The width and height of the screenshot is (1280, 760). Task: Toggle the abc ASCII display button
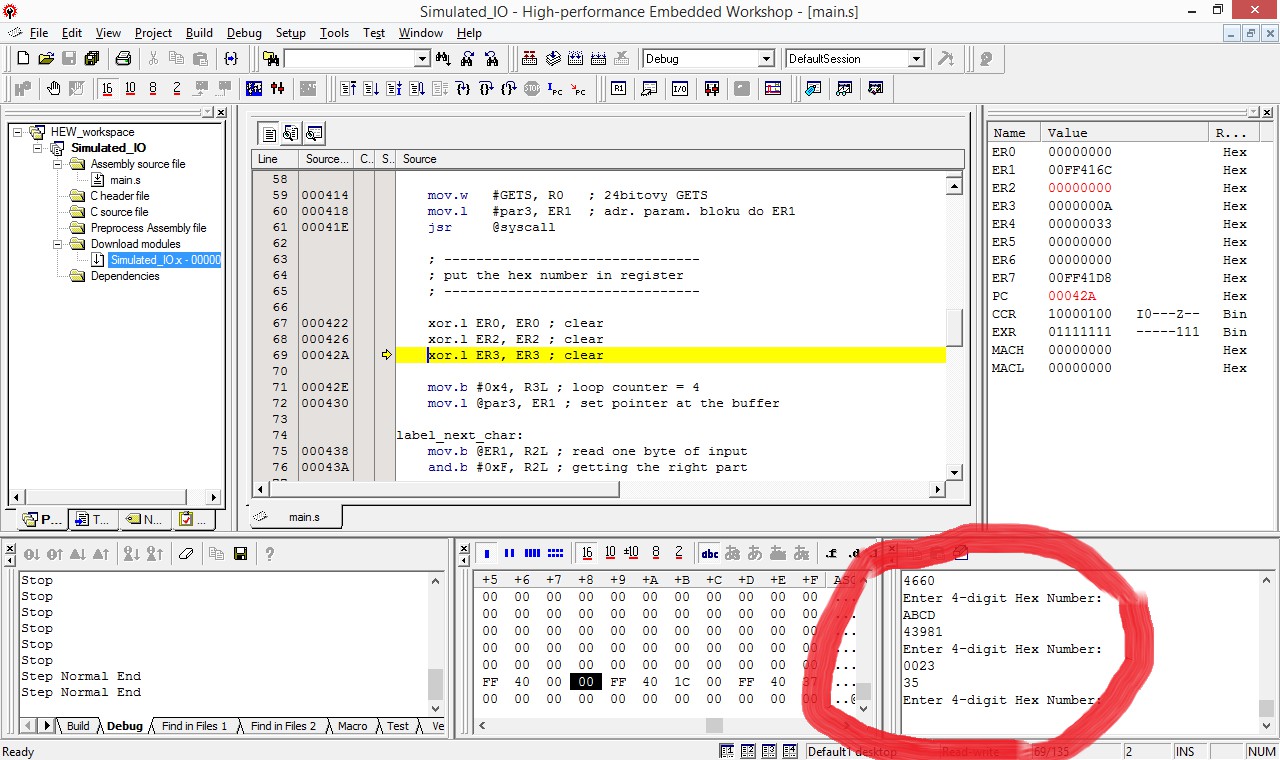tap(709, 553)
